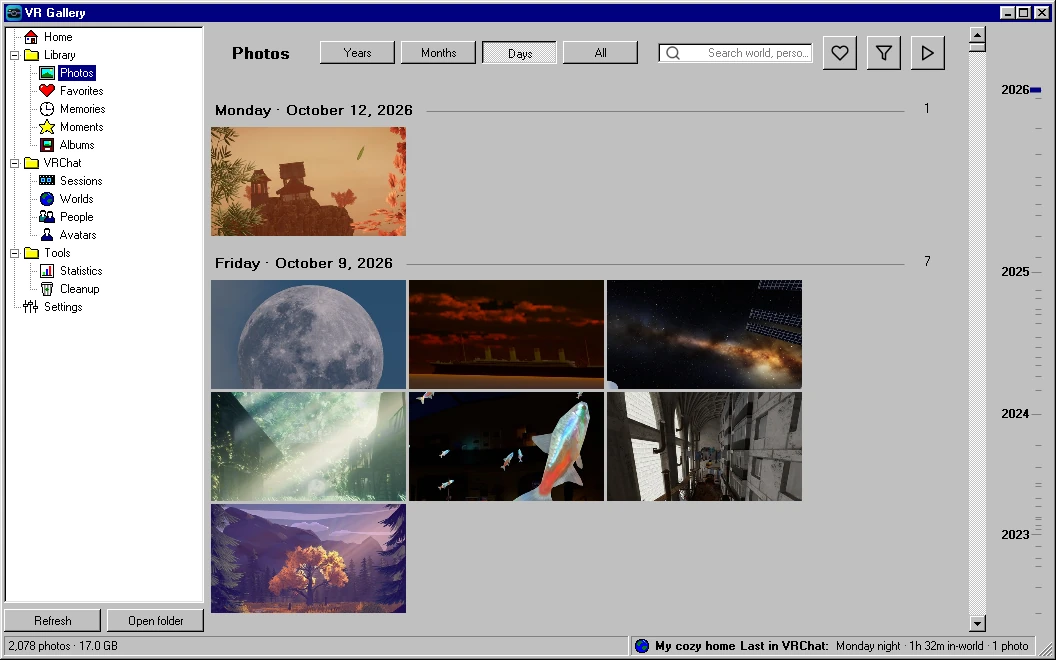Start slideshow with the play button
This screenshot has height=660, width=1056.
[927, 53]
